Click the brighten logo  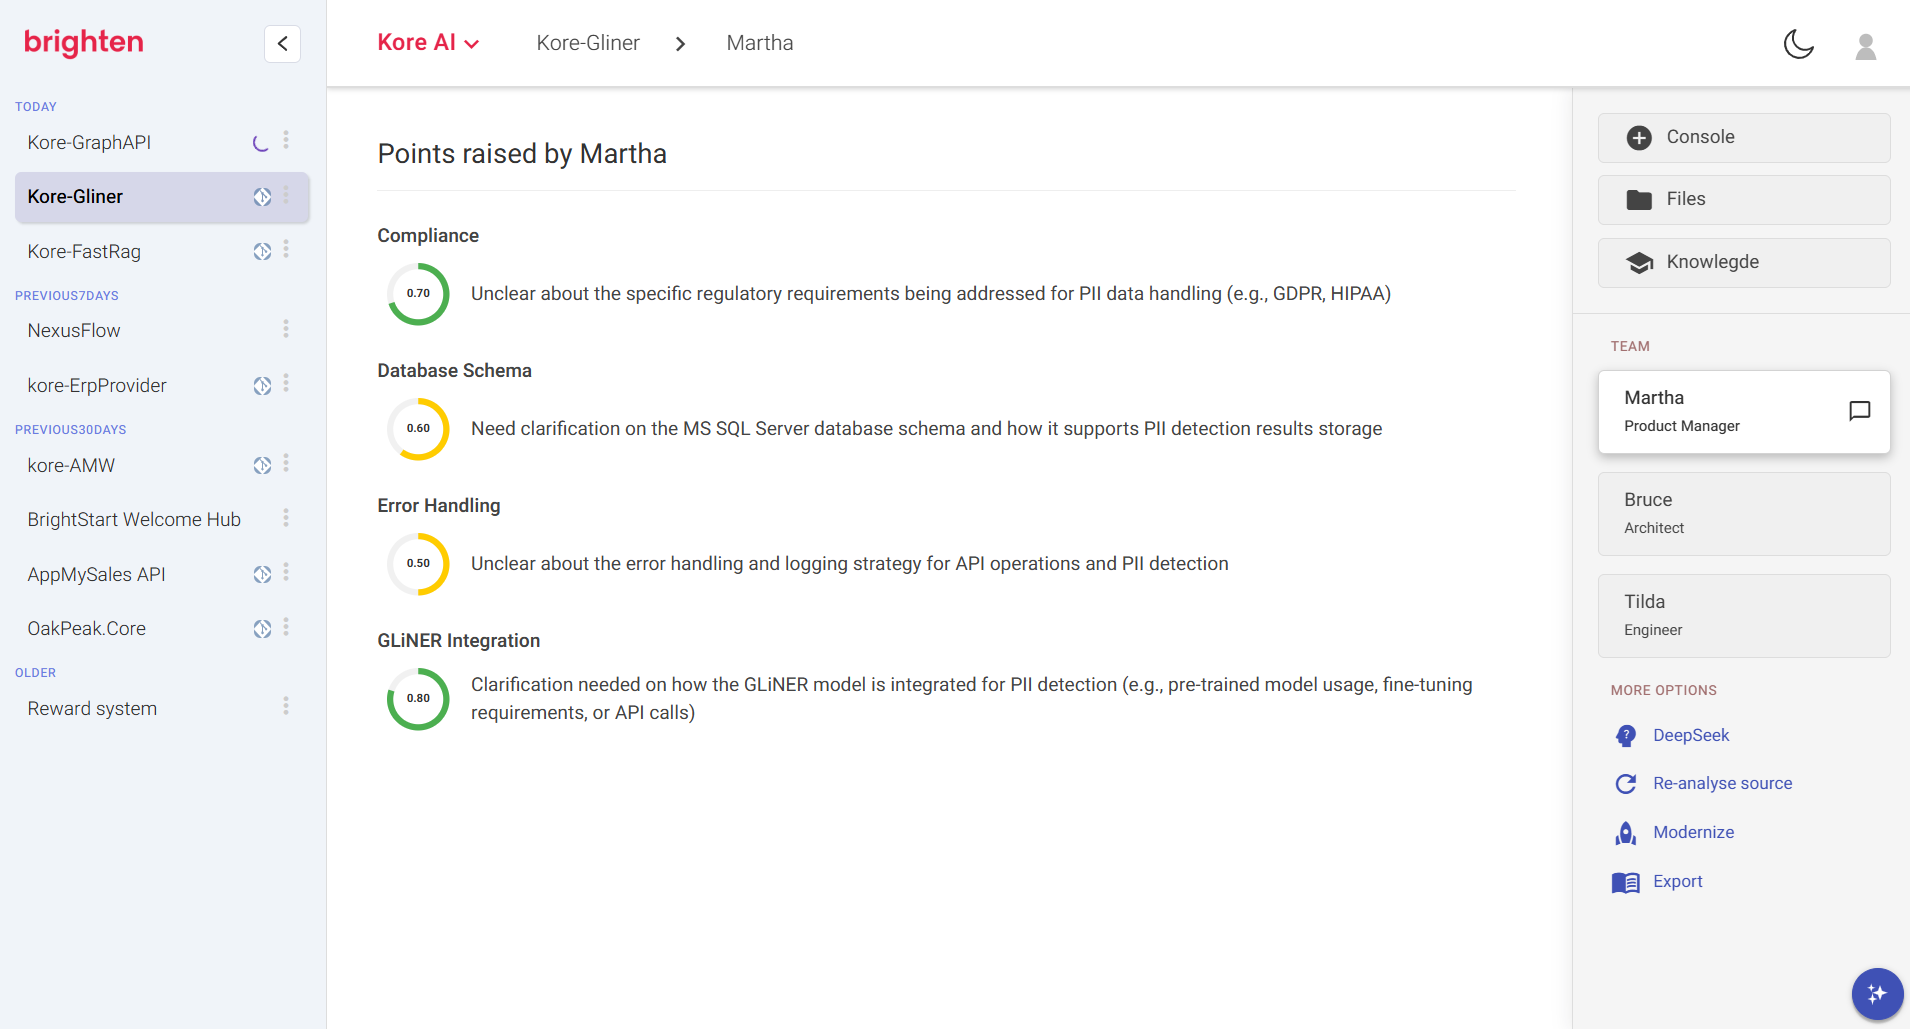(x=84, y=42)
